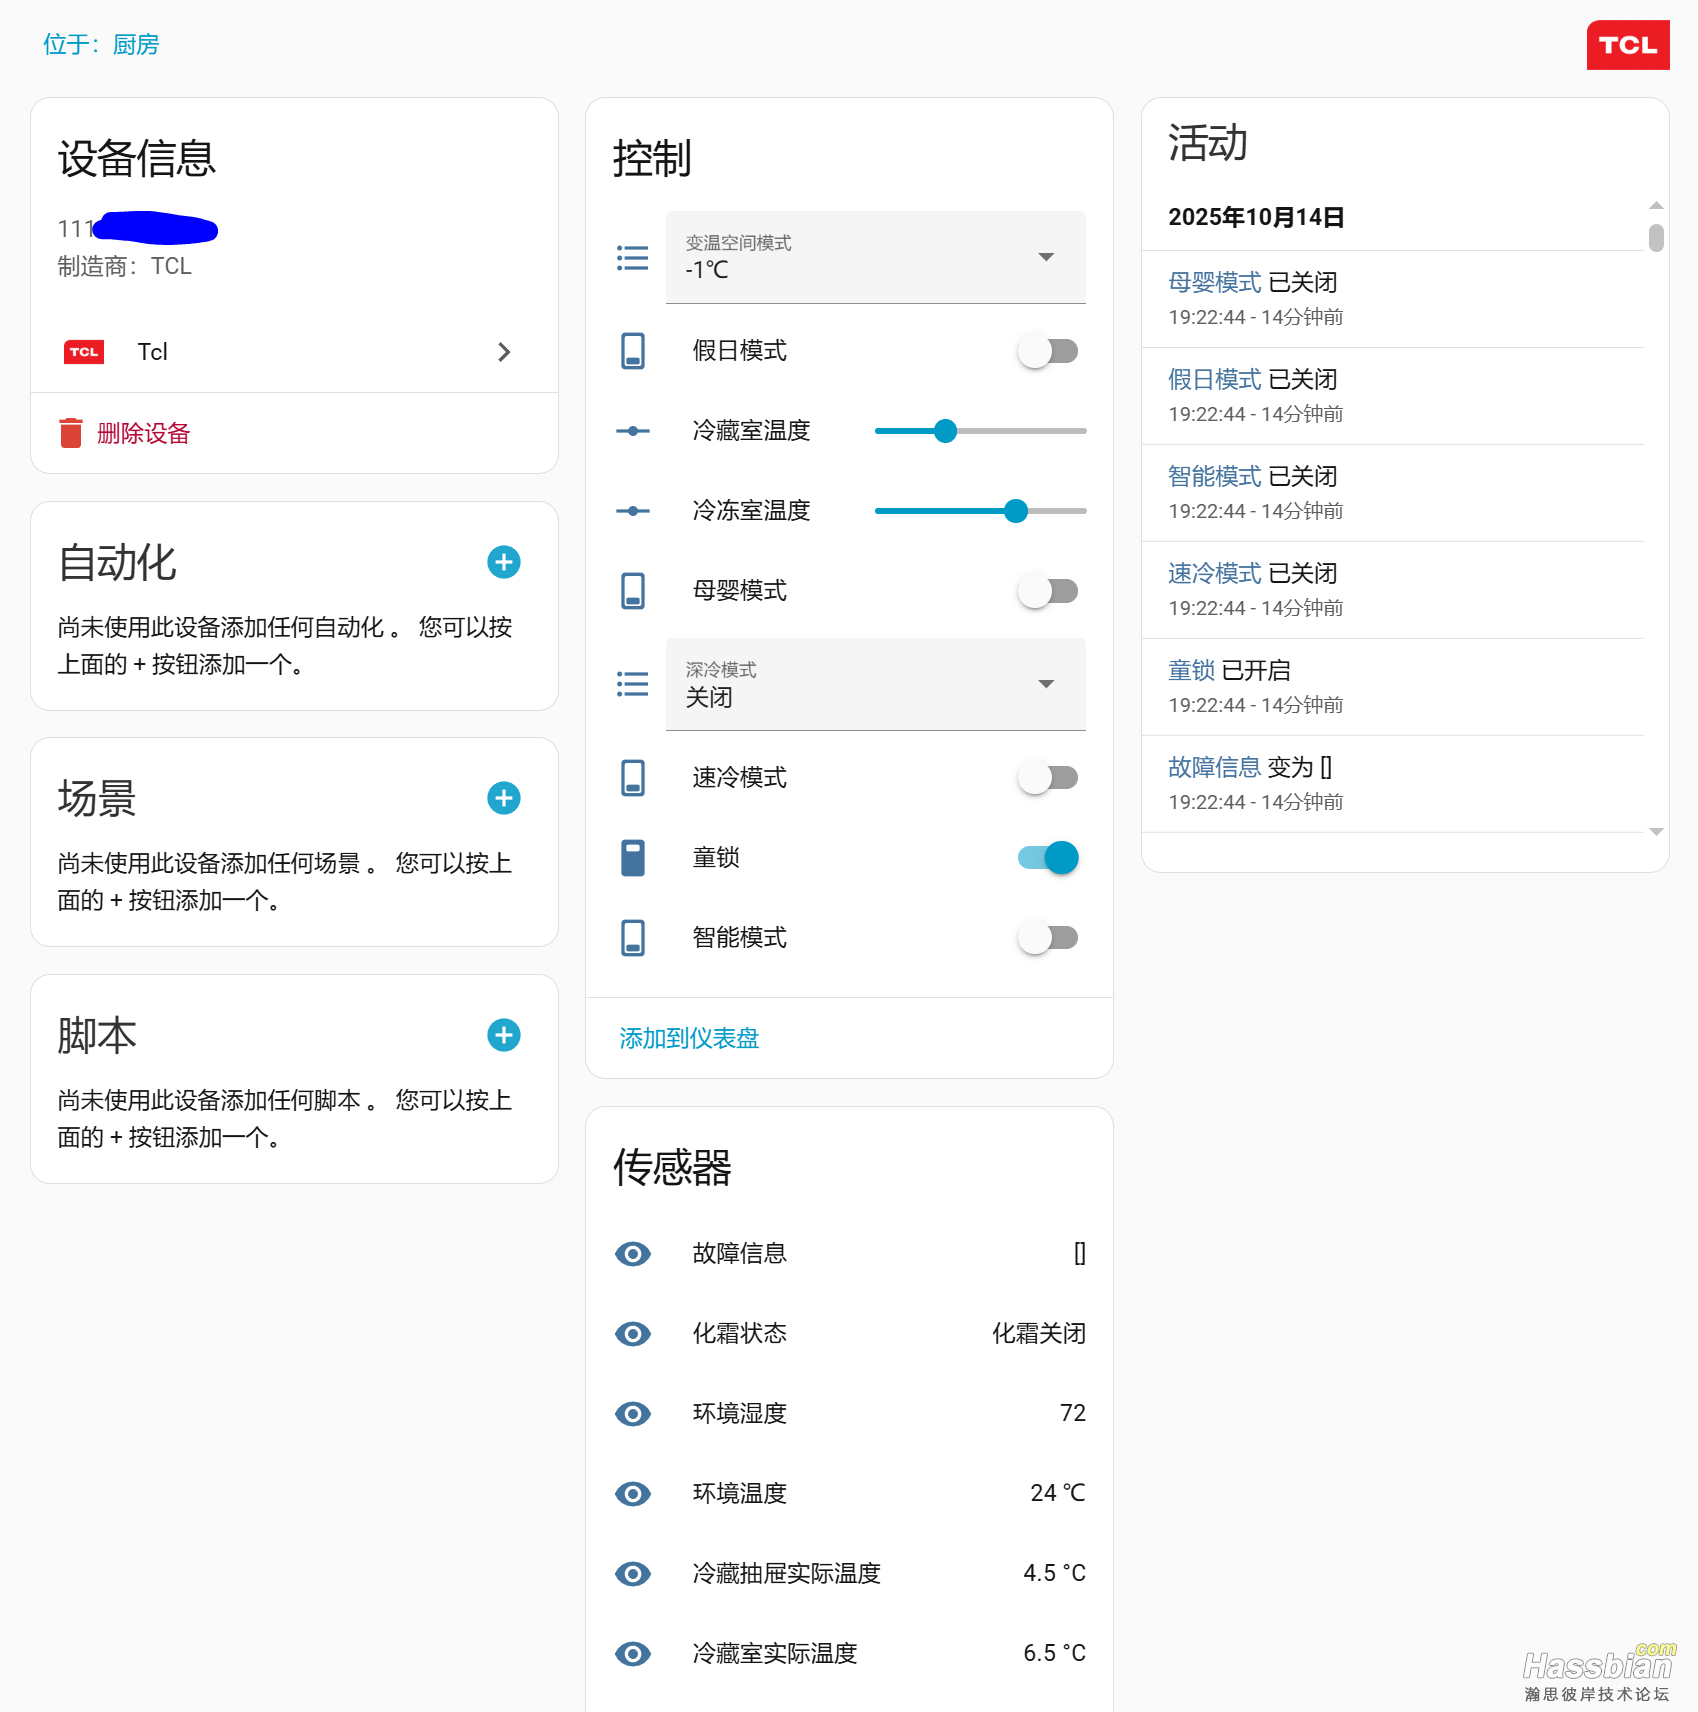Click the 冷冻室温度 slider handle

(x=1016, y=511)
